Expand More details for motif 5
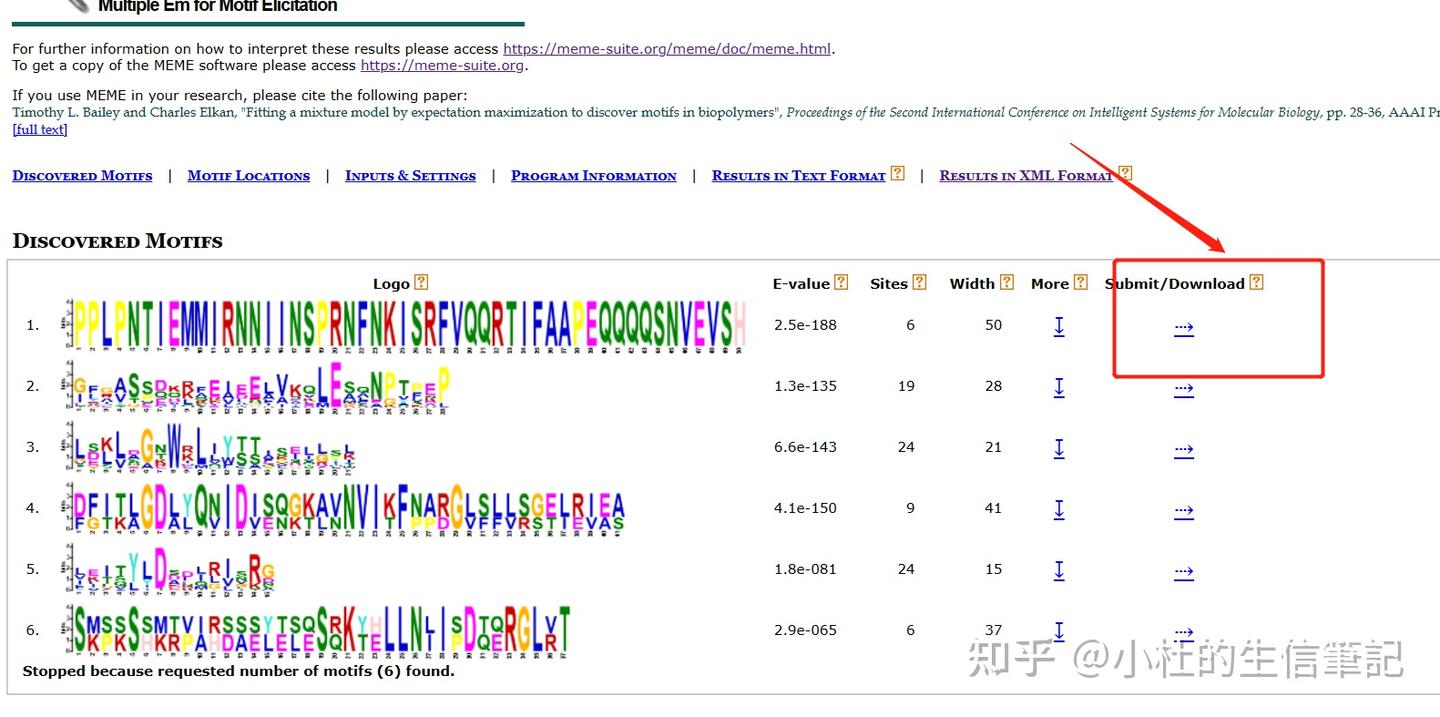 tap(1059, 572)
